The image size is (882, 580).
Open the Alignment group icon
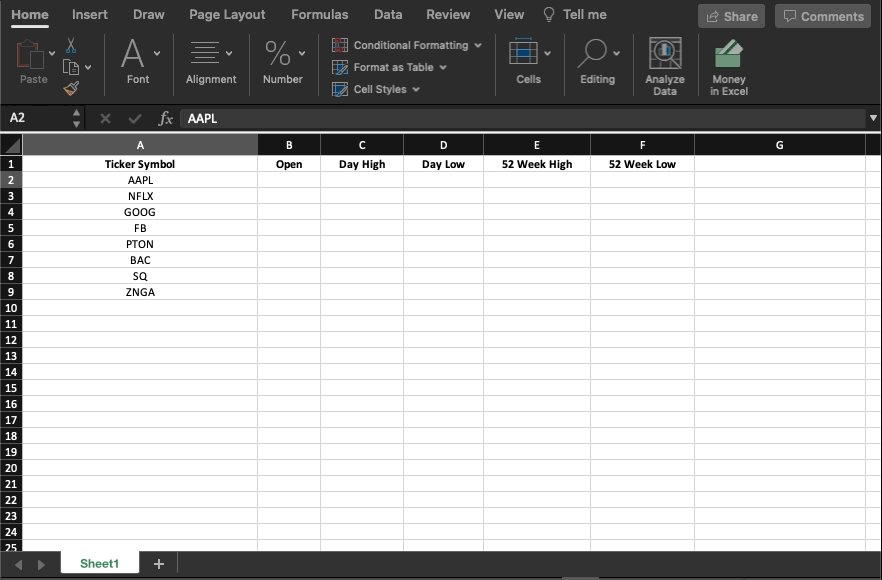[x=205, y=53]
